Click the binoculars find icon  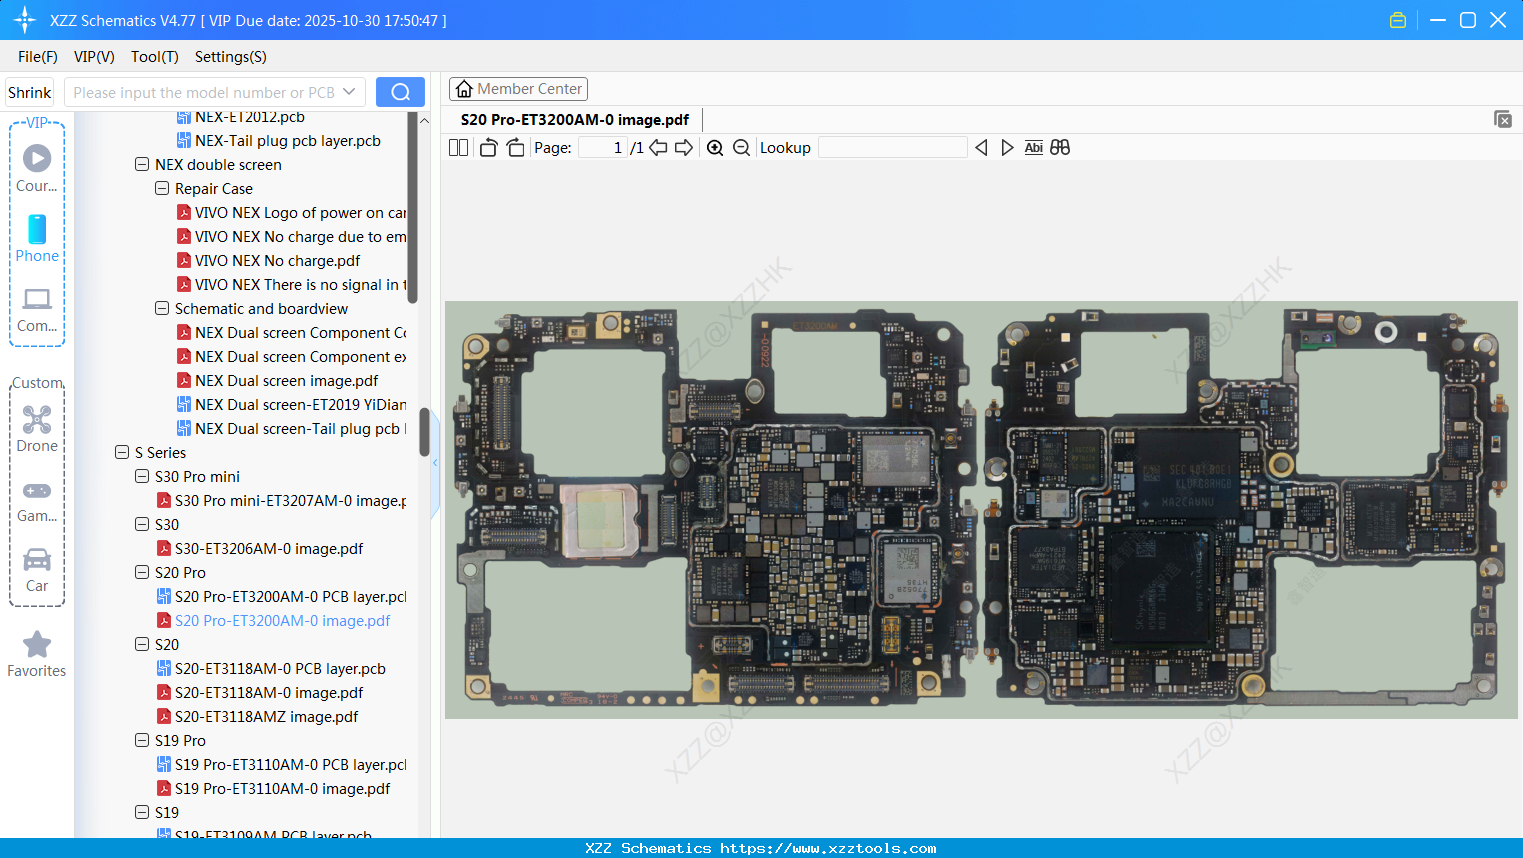1060,148
